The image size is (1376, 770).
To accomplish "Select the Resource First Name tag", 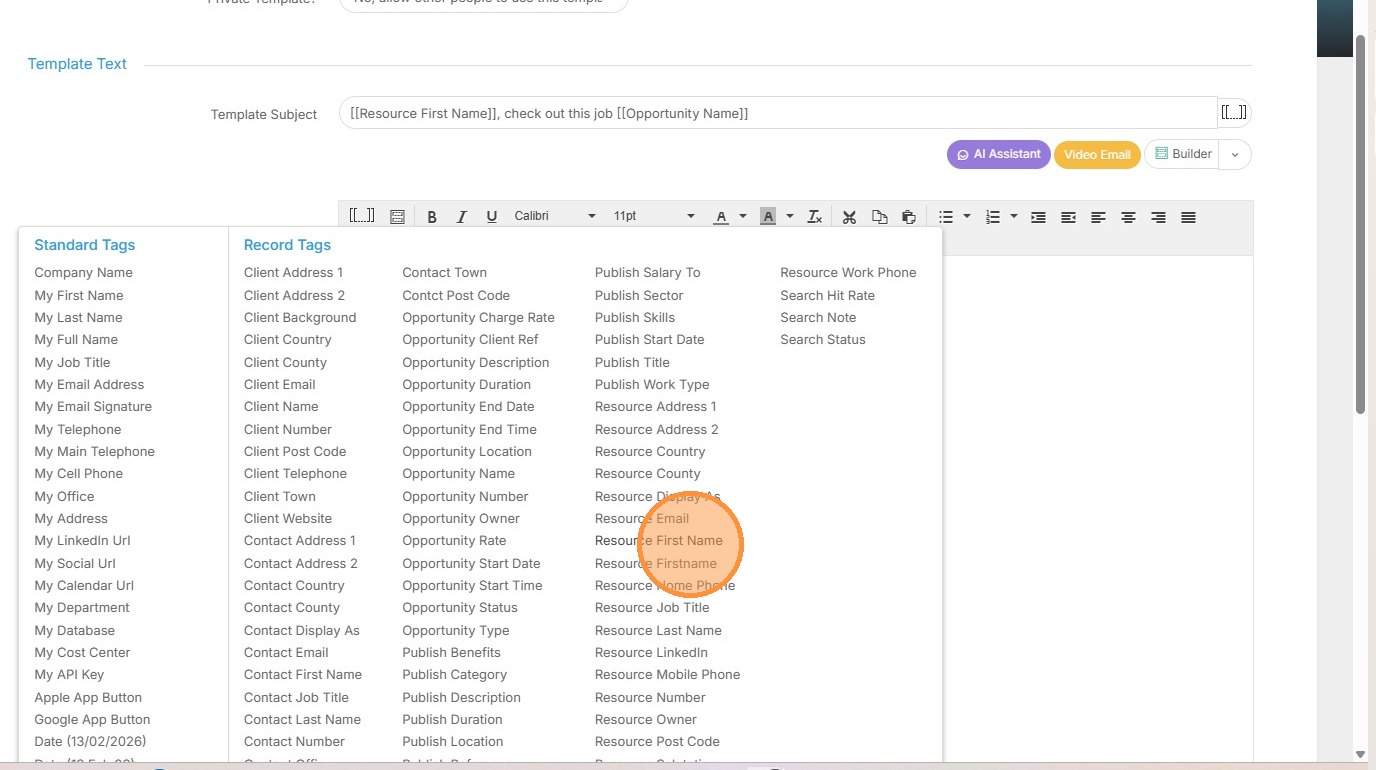I will [x=658, y=541].
